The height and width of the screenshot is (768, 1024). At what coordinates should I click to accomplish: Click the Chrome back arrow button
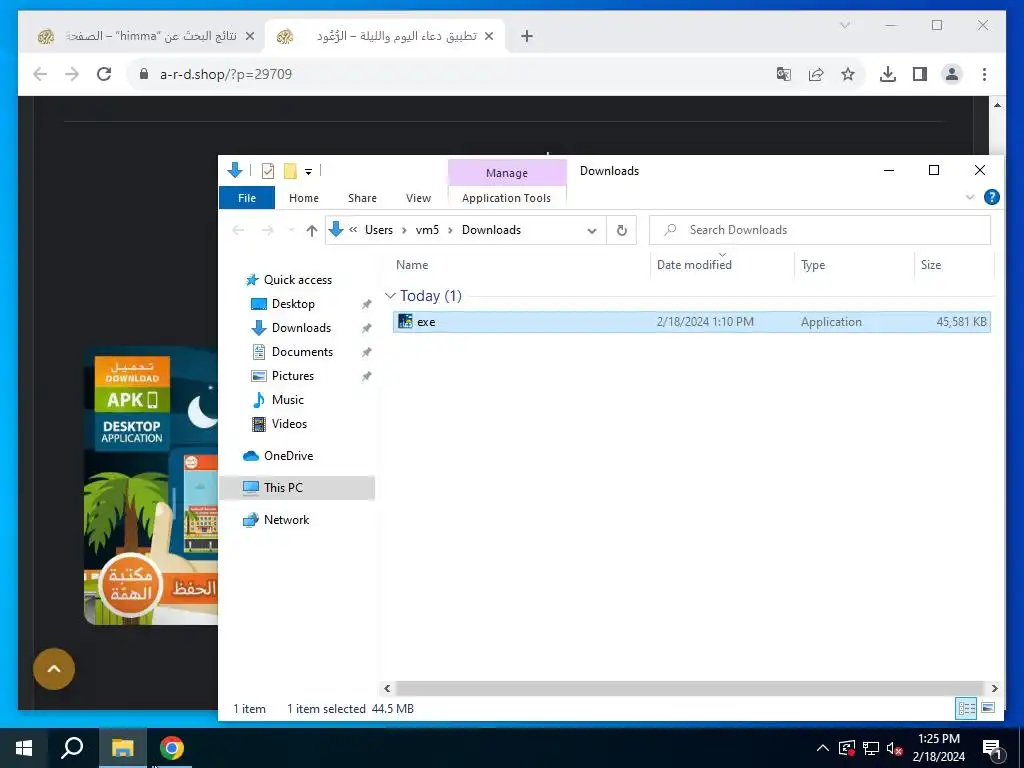(x=40, y=74)
